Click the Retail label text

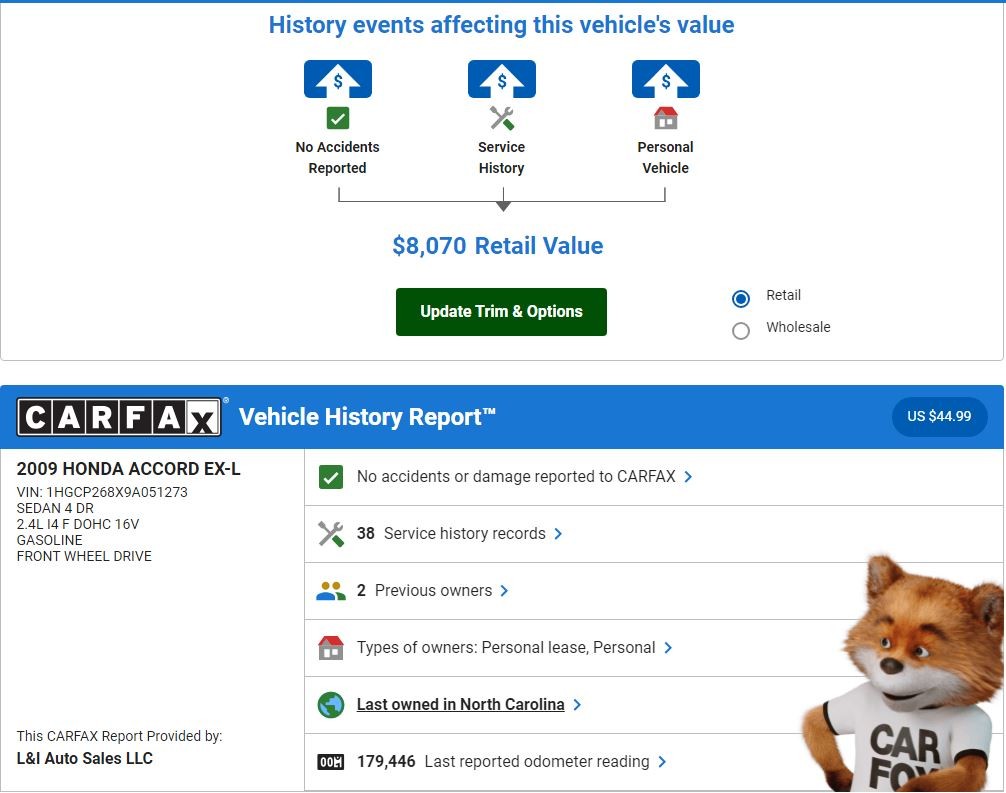pyautogui.click(x=783, y=295)
